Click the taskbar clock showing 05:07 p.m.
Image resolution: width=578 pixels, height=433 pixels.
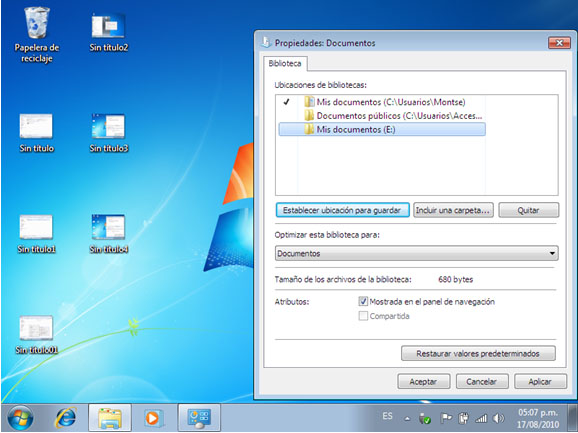[x=538, y=418]
